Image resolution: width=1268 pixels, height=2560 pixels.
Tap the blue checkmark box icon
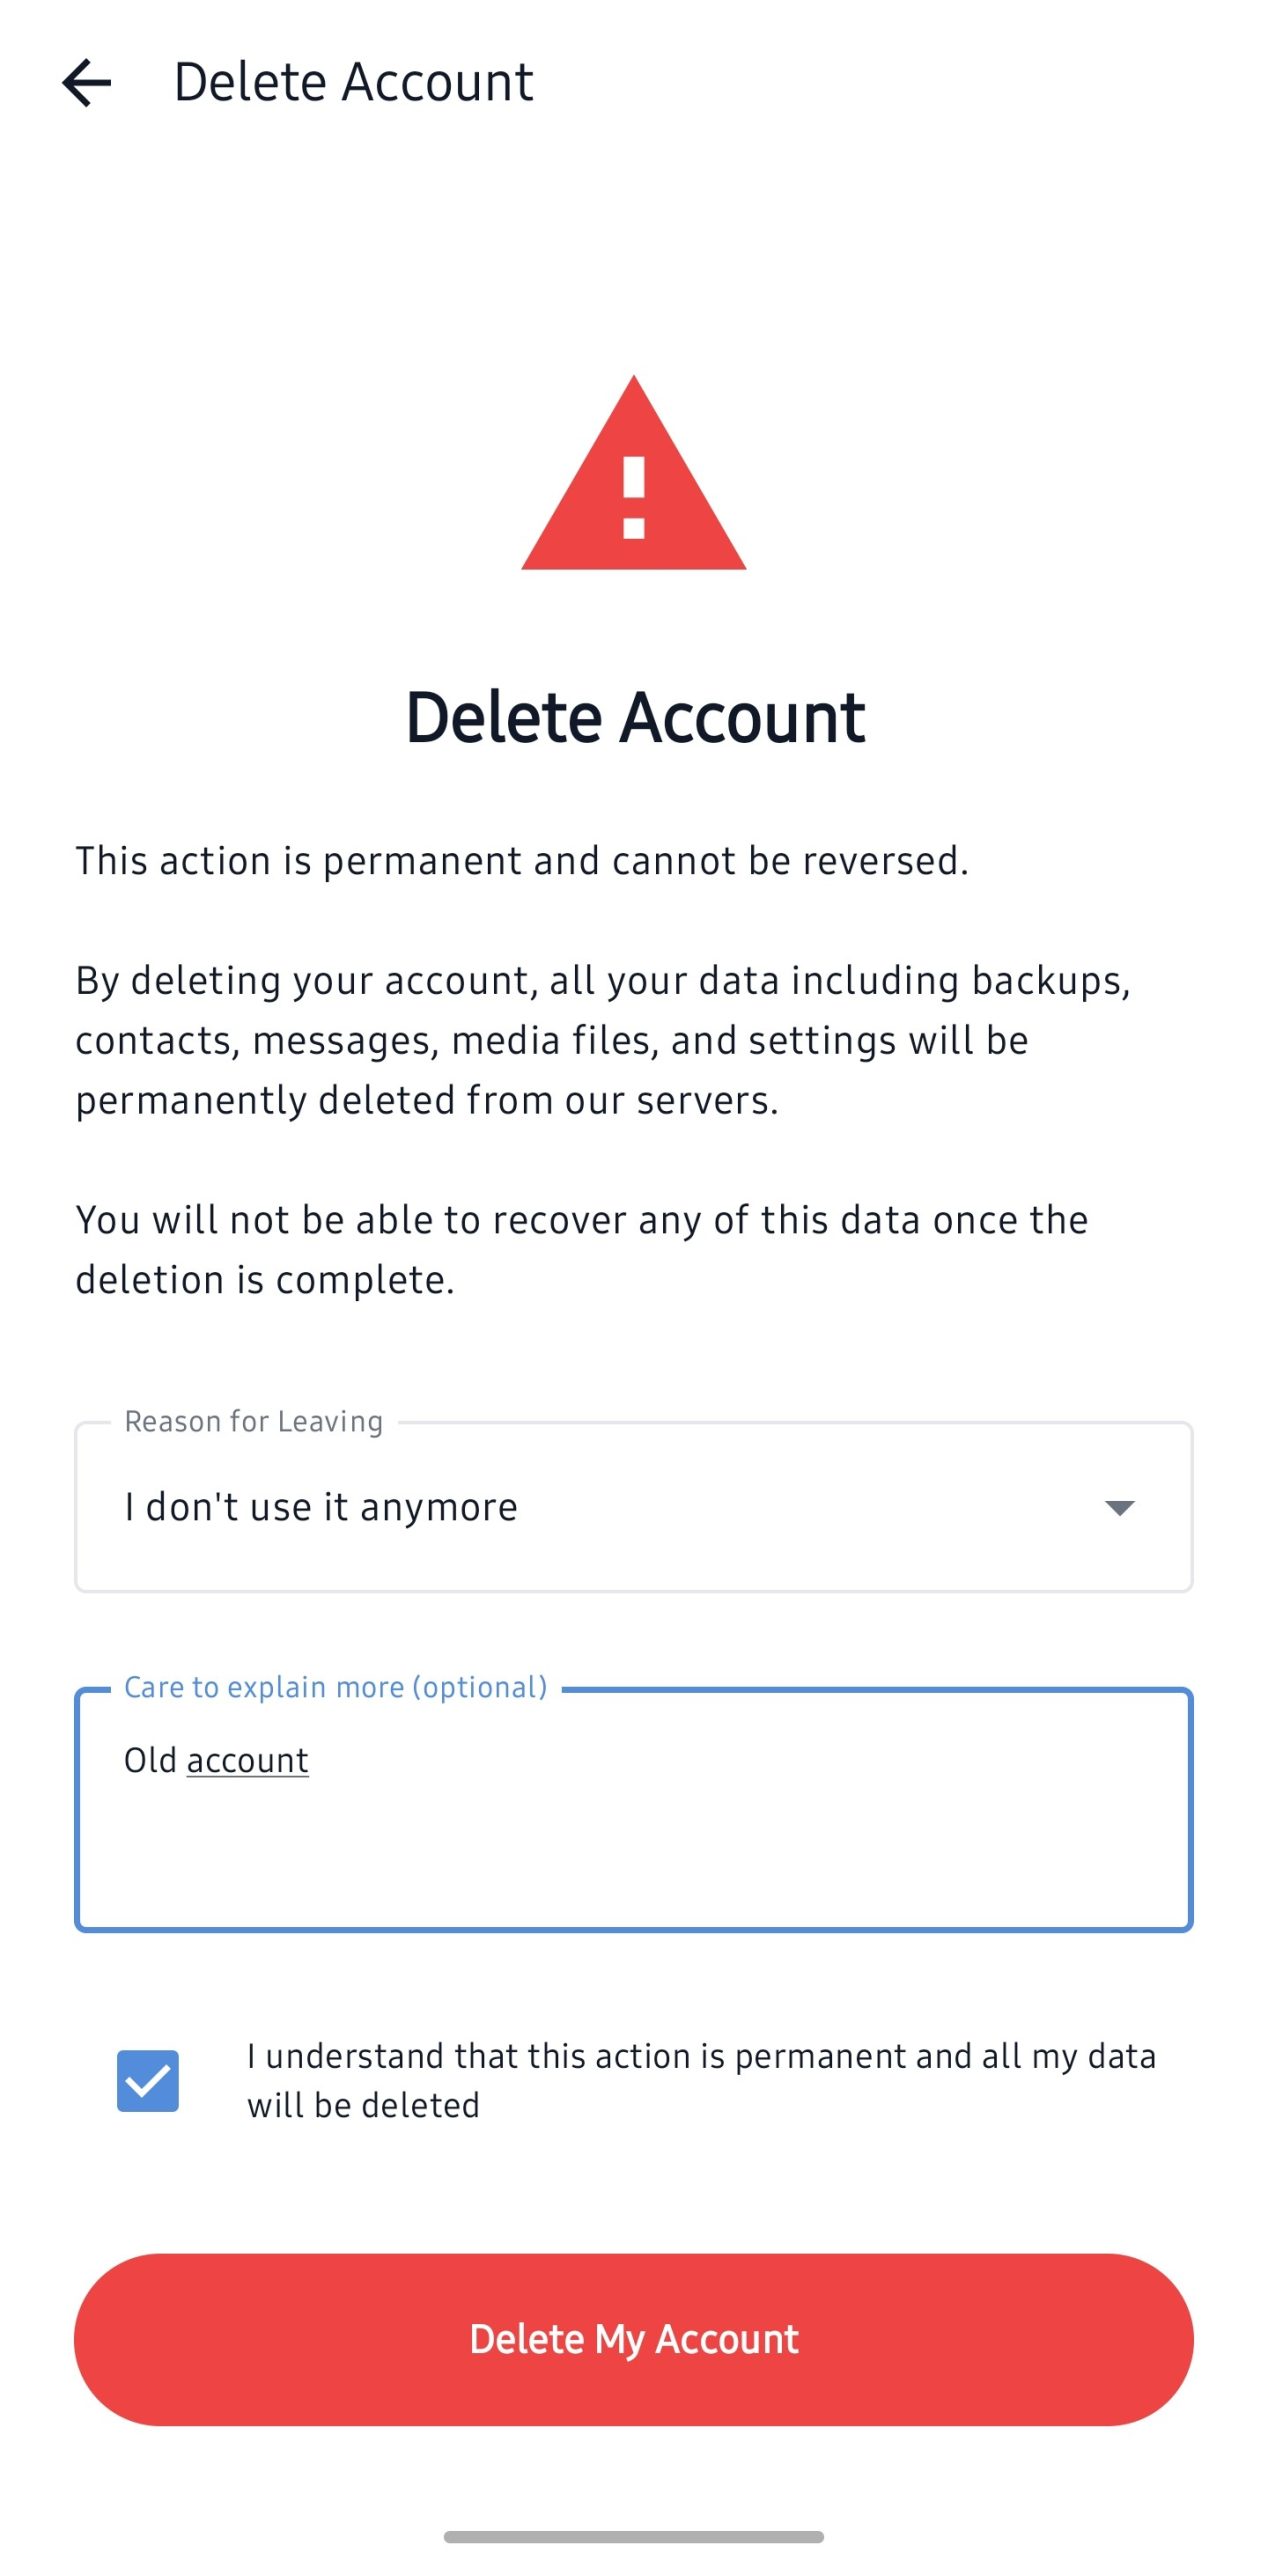click(148, 2080)
